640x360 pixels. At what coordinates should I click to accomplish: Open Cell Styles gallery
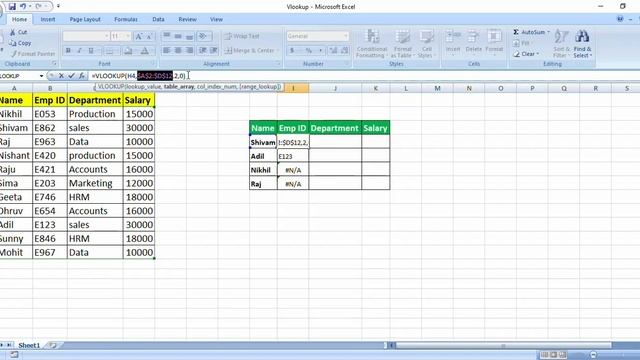[x=427, y=44]
